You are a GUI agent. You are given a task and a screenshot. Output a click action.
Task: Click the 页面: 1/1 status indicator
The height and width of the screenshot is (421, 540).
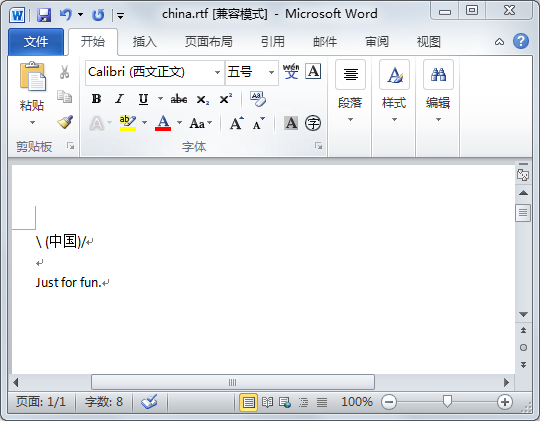(41, 402)
